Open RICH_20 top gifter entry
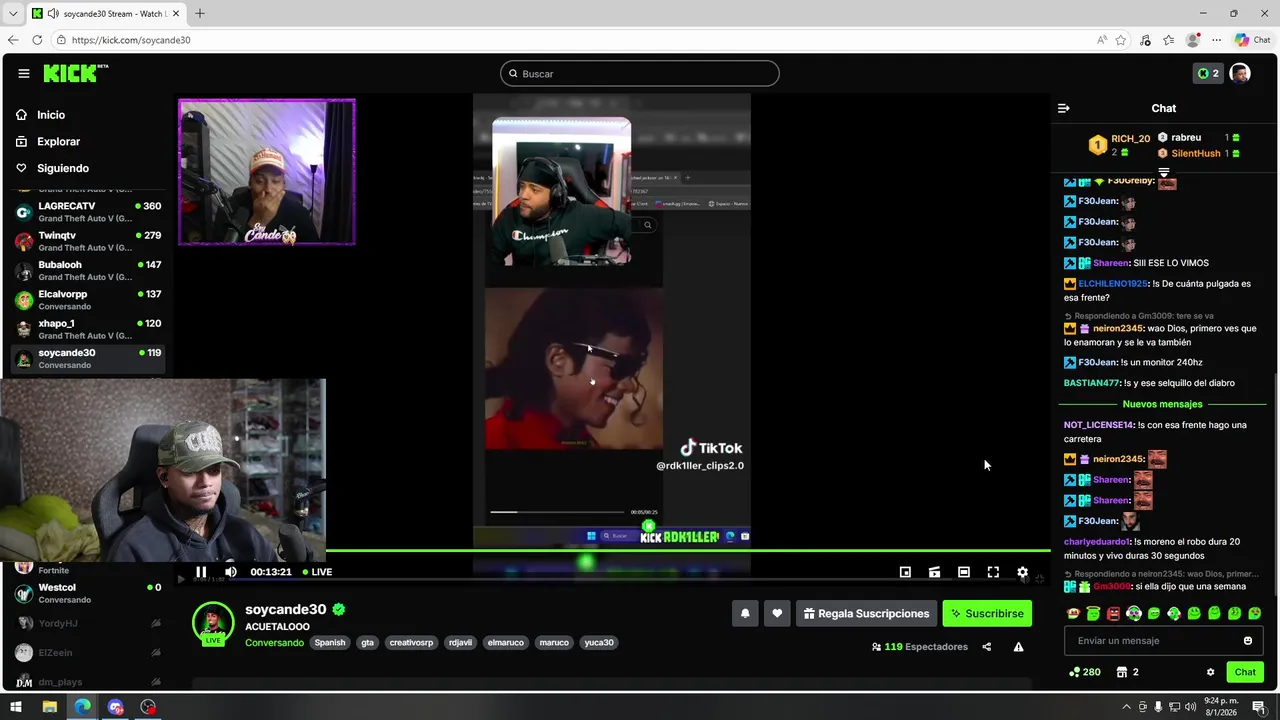1280x720 pixels. (1120, 145)
